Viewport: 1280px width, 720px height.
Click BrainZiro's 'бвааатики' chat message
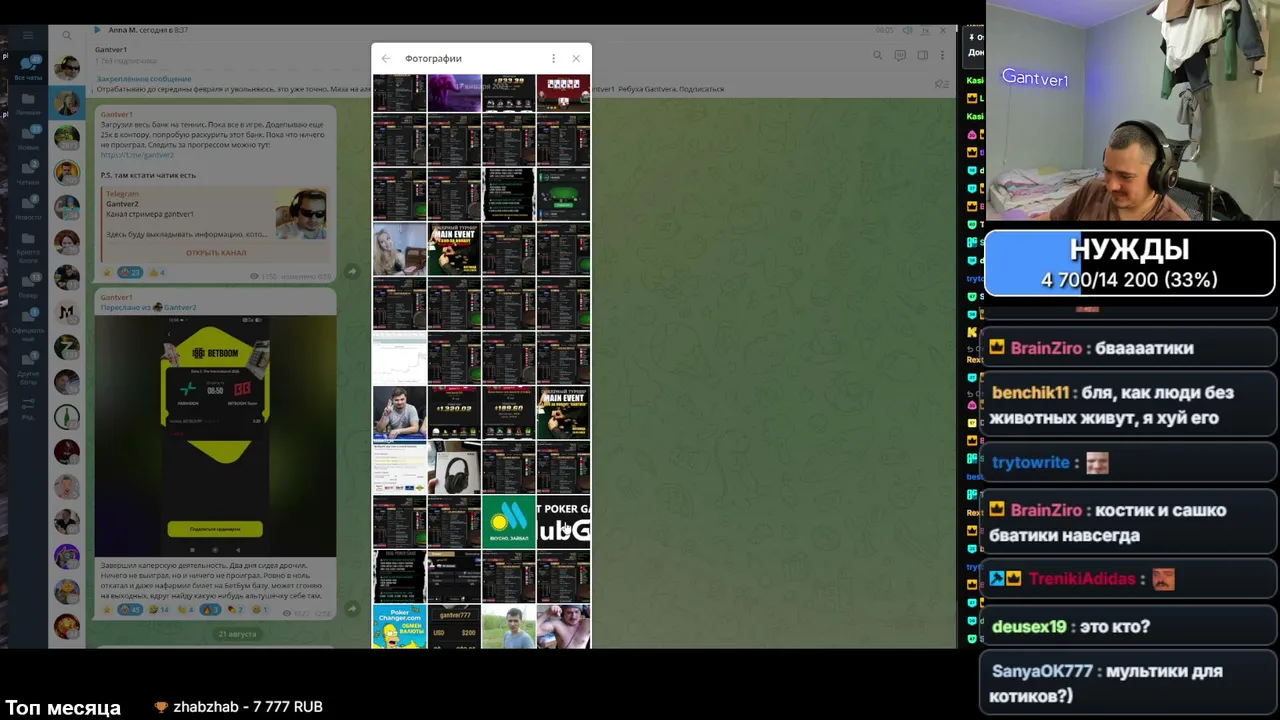1130,348
